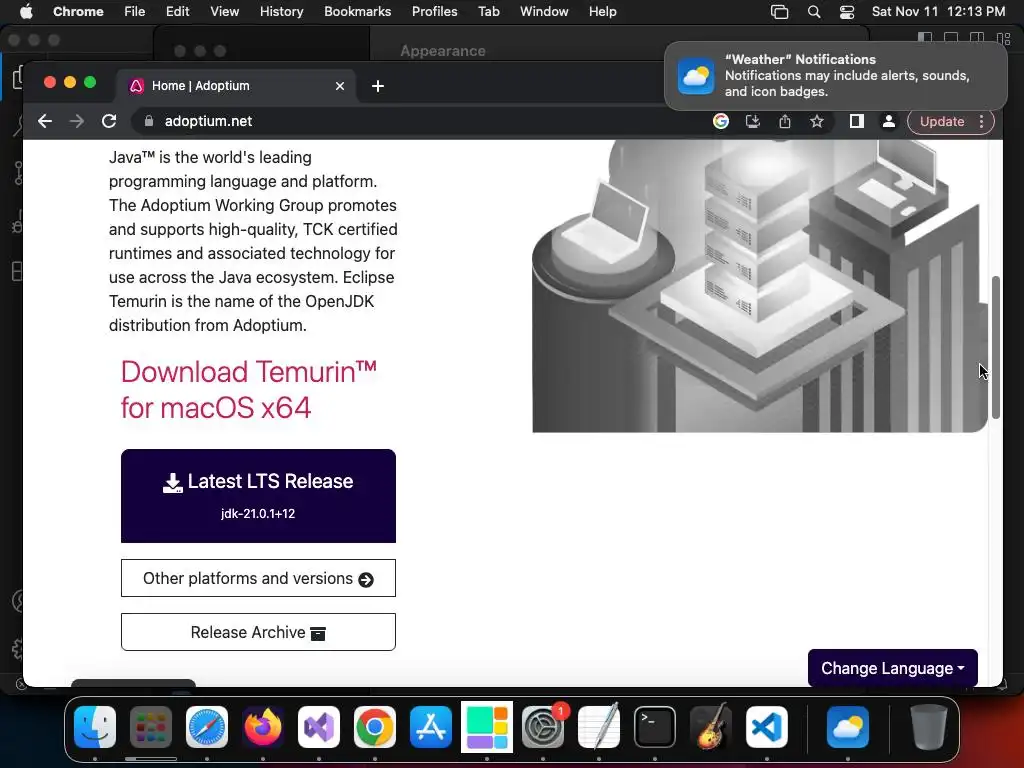Click the install app icon in address bar
The image size is (1024, 768).
[753, 121]
